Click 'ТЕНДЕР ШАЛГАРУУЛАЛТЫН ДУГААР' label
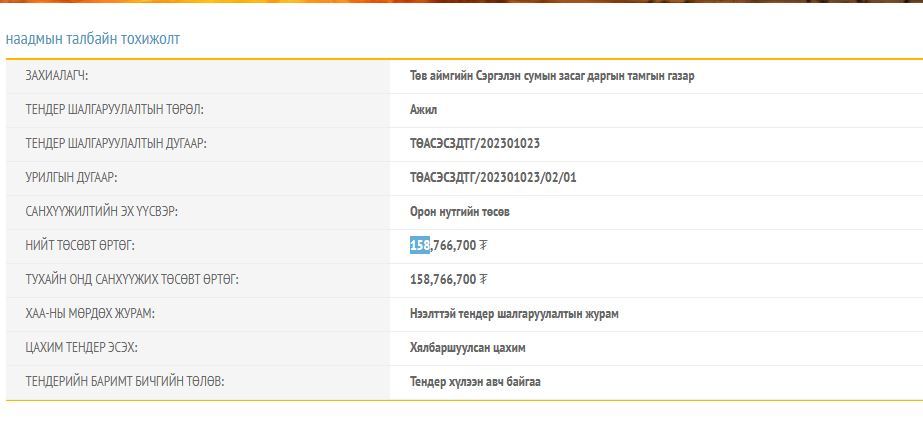This screenshot has width=923, height=427. point(116,144)
